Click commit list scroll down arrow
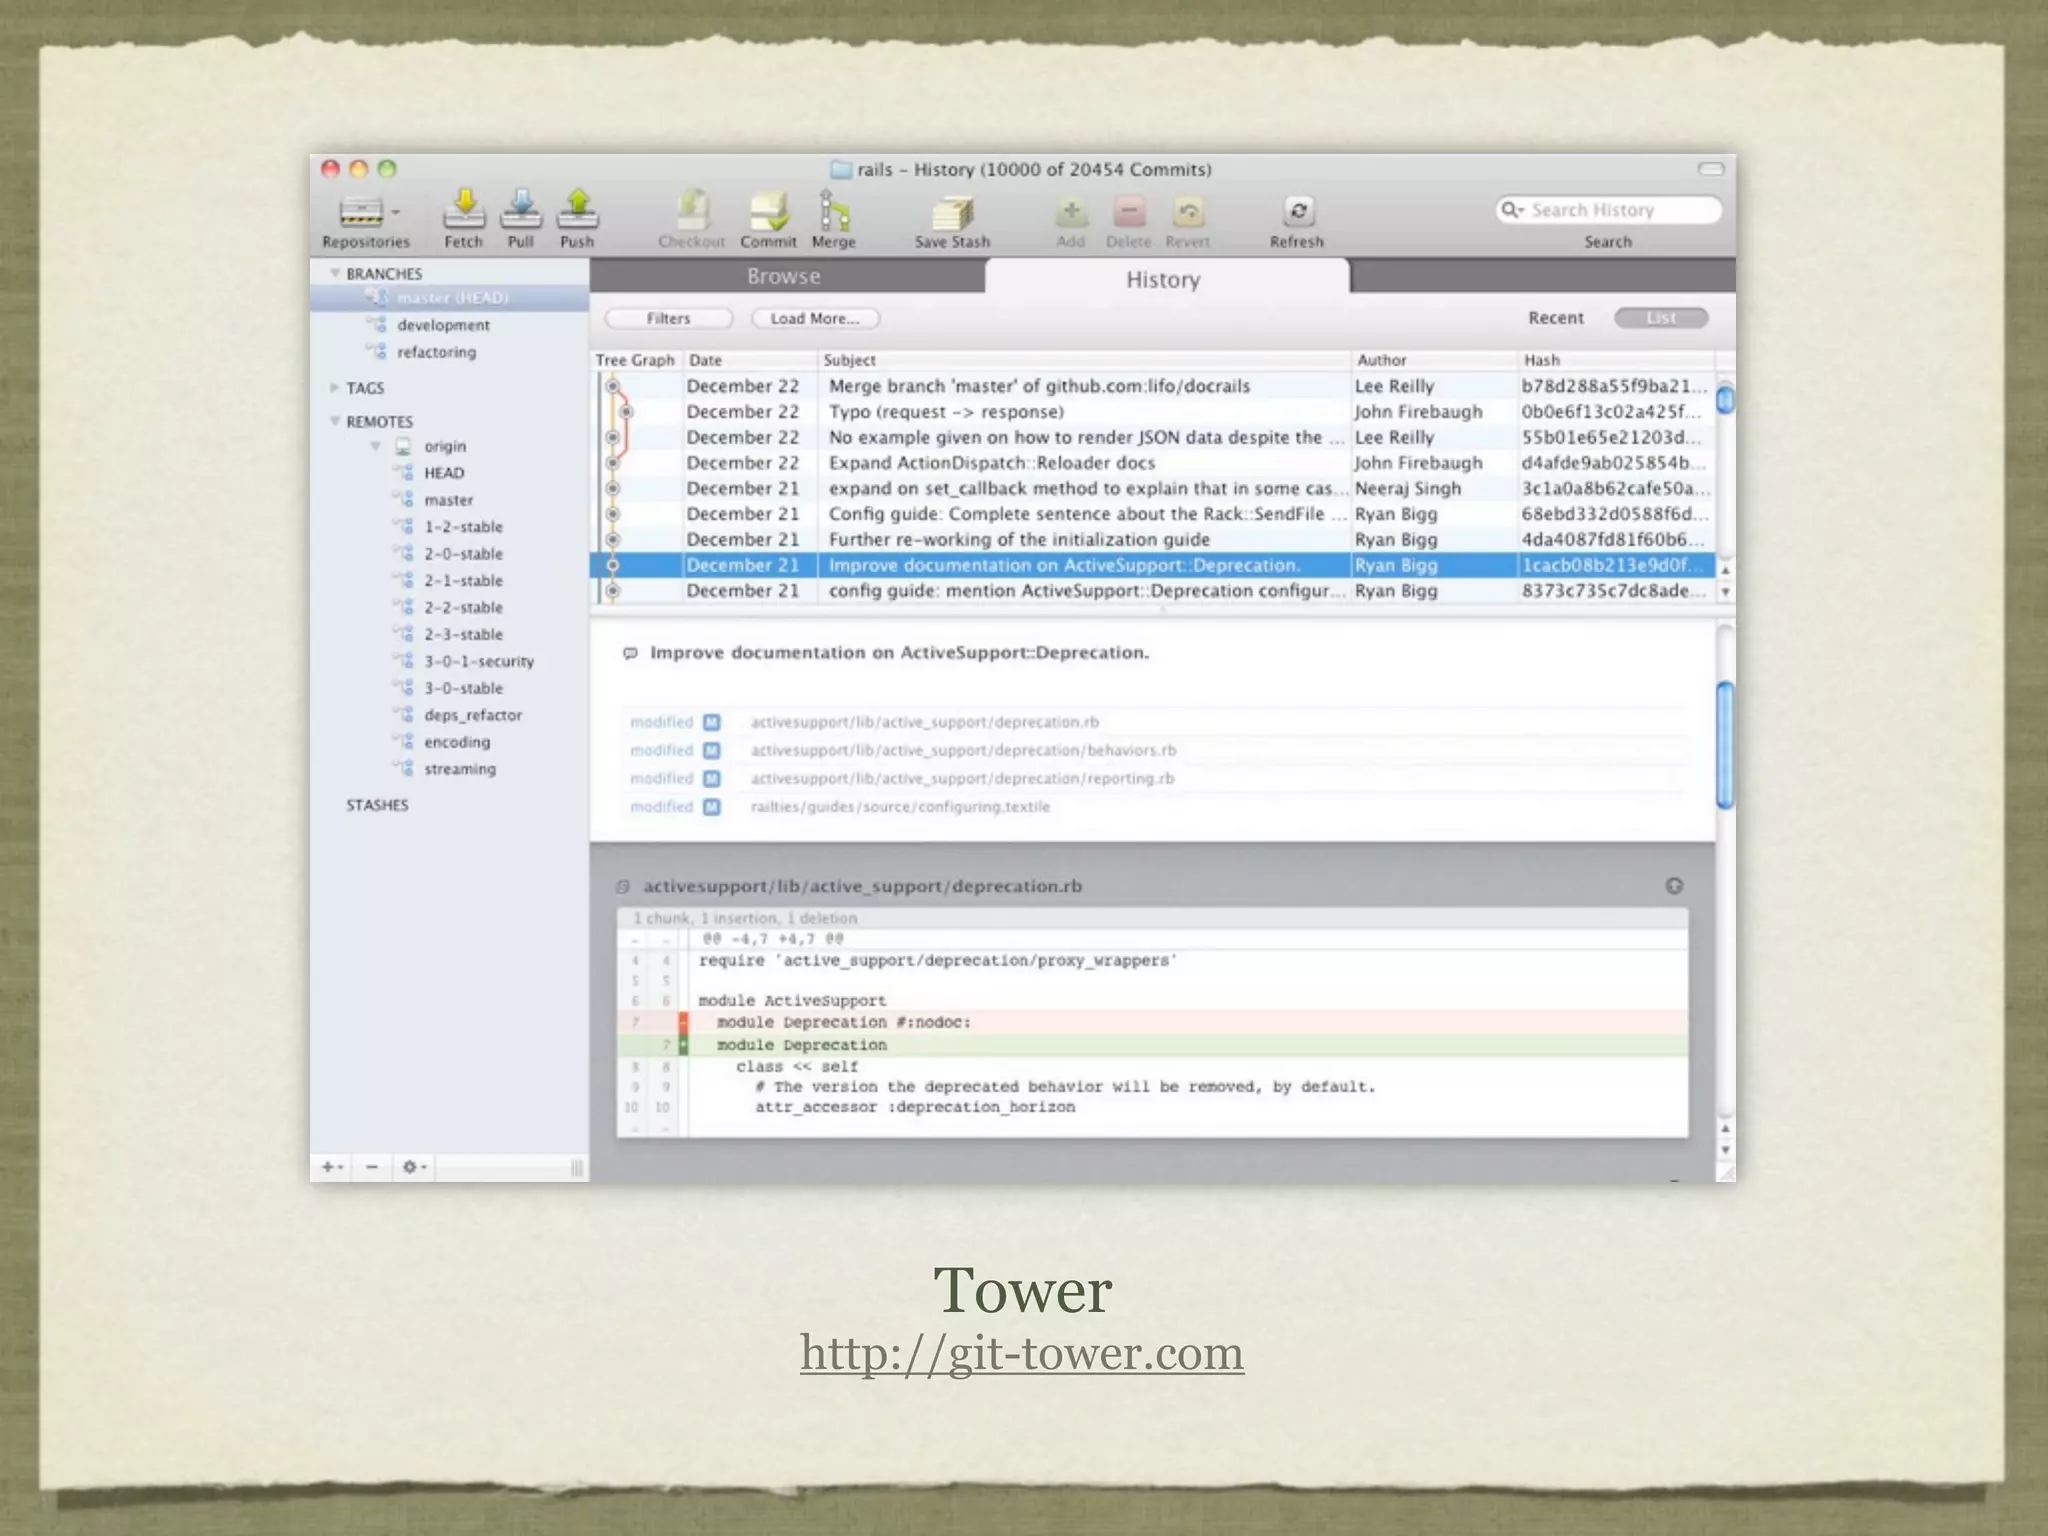Viewport: 2048px width, 1536px height. click(1725, 592)
